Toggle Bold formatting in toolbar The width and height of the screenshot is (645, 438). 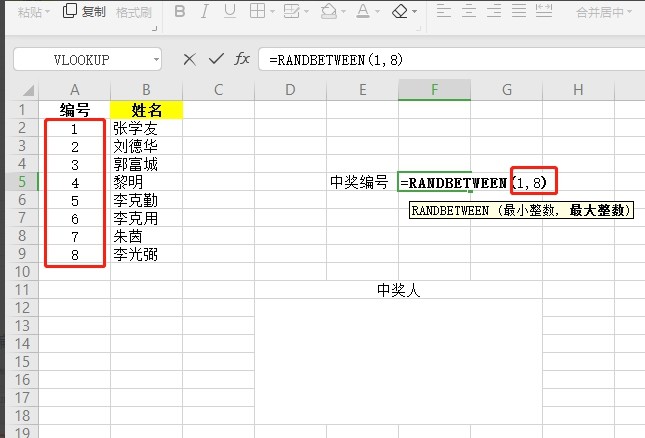[x=180, y=12]
